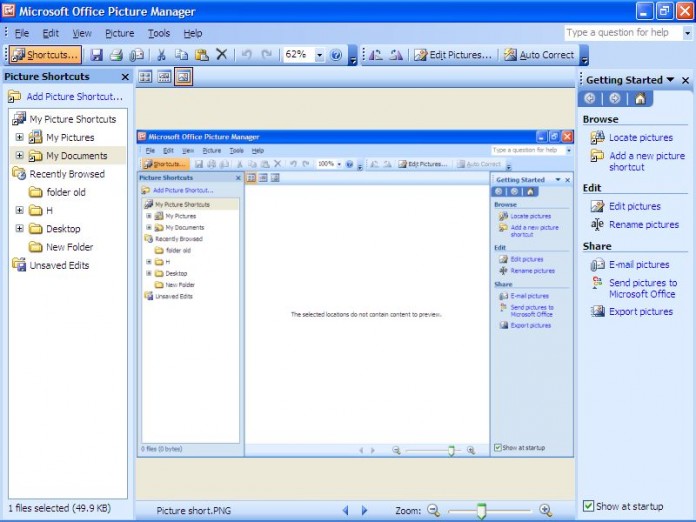Close the Picture Shortcuts pane
This screenshot has width=696, height=522.
pos(125,77)
